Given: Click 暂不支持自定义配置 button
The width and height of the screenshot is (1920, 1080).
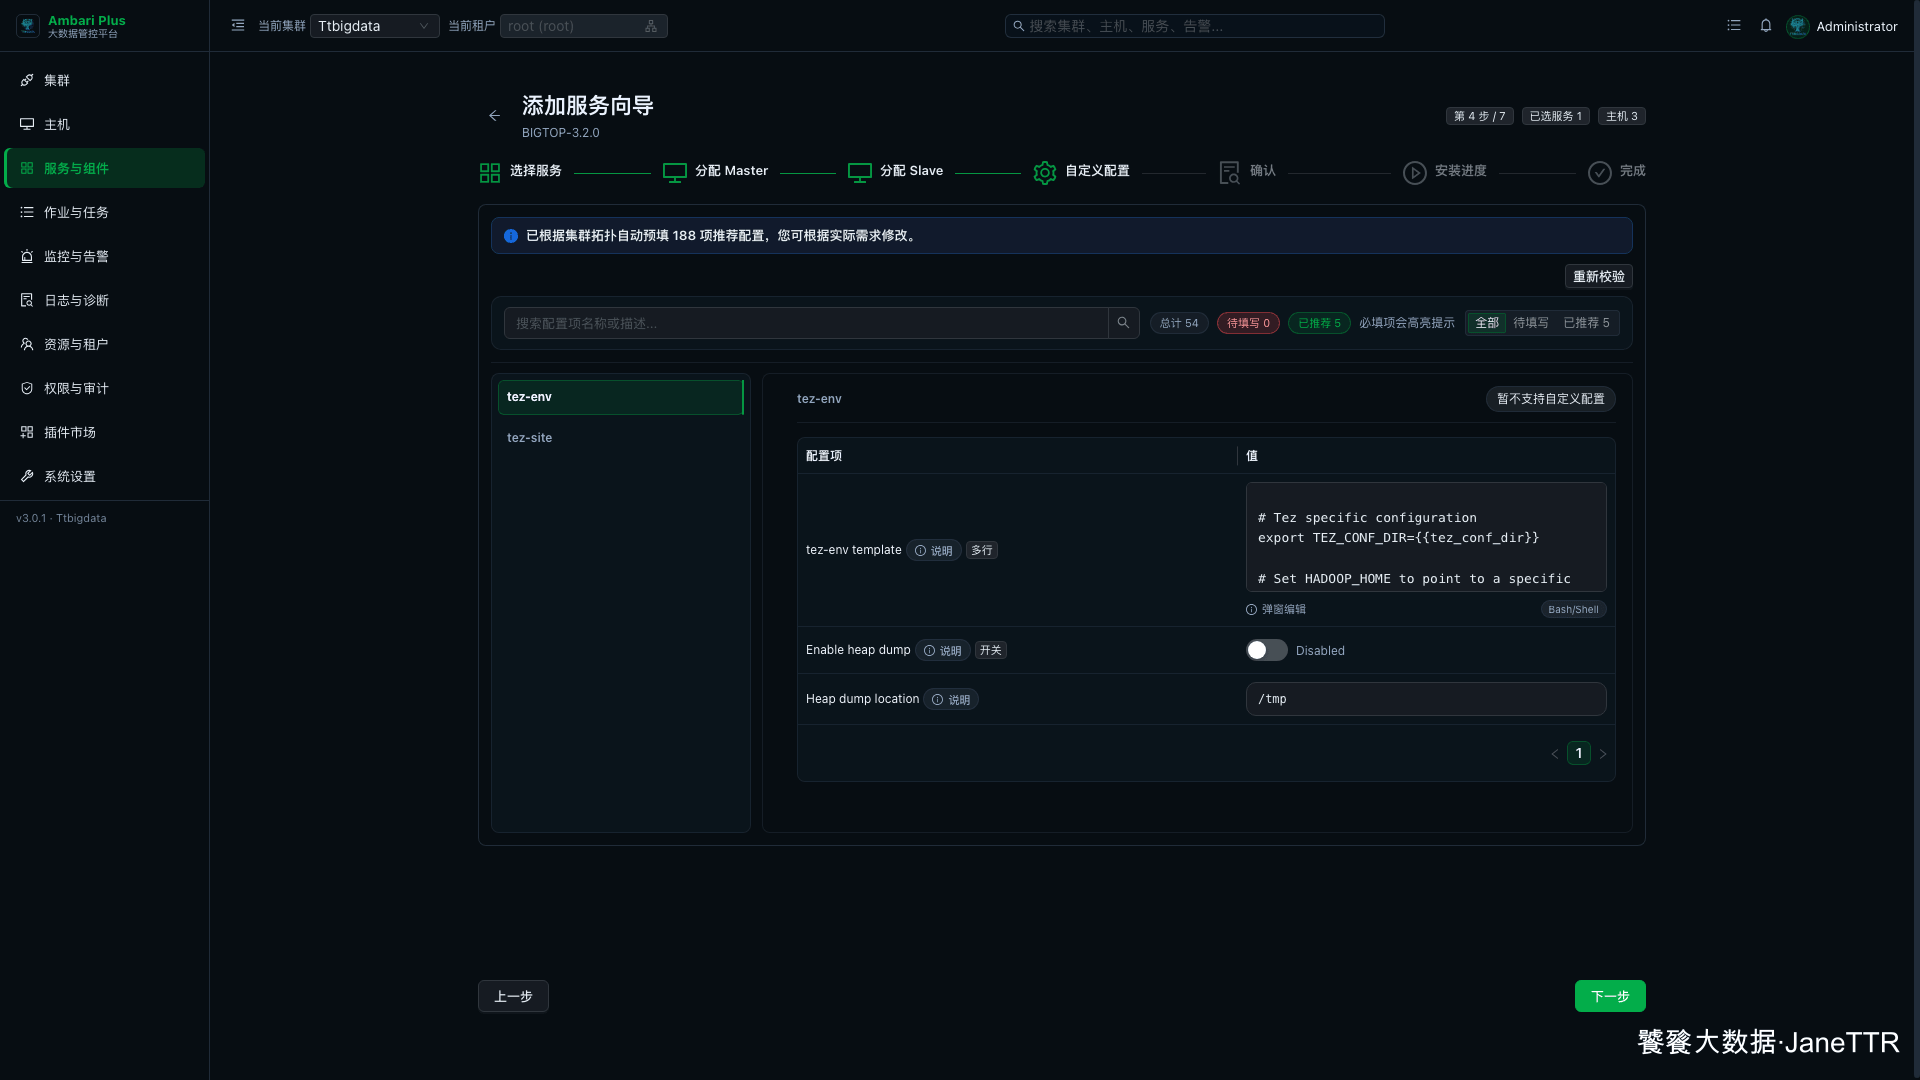Looking at the screenshot, I should pyautogui.click(x=1550, y=399).
